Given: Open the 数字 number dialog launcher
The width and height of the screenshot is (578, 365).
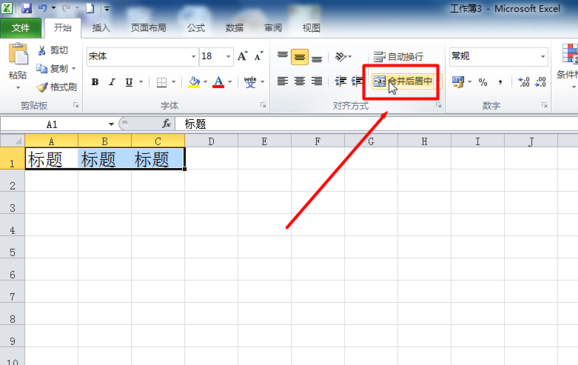Looking at the screenshot, I should [x=544, y=105].
